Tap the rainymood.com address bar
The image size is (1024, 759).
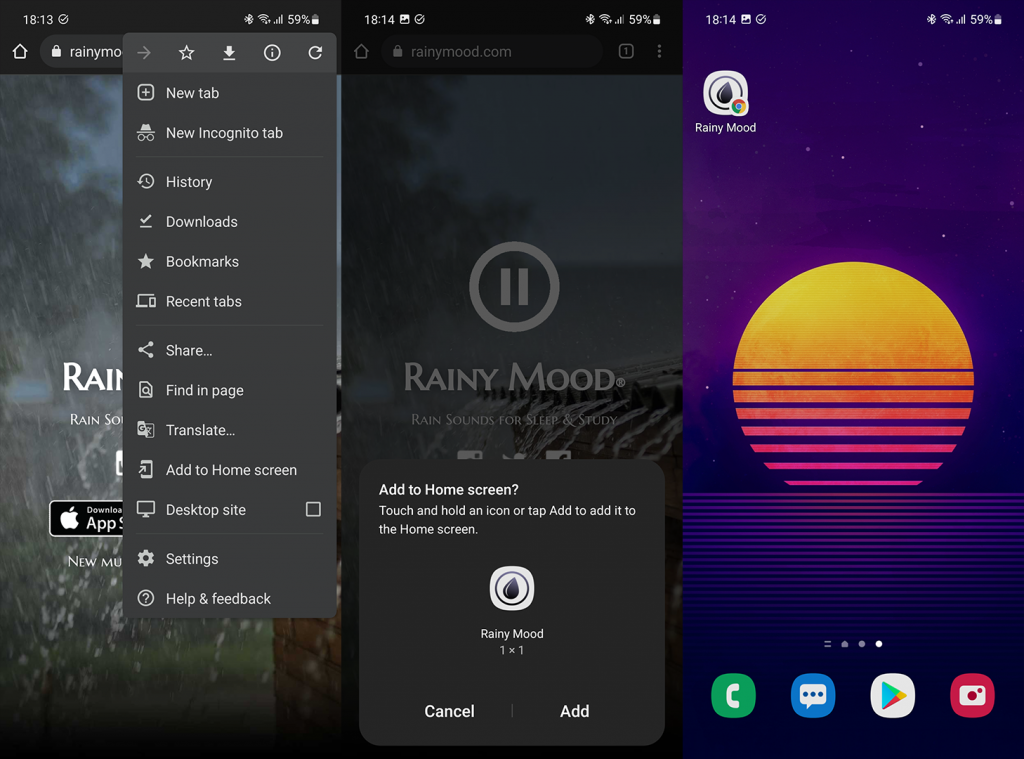[492, 52]
